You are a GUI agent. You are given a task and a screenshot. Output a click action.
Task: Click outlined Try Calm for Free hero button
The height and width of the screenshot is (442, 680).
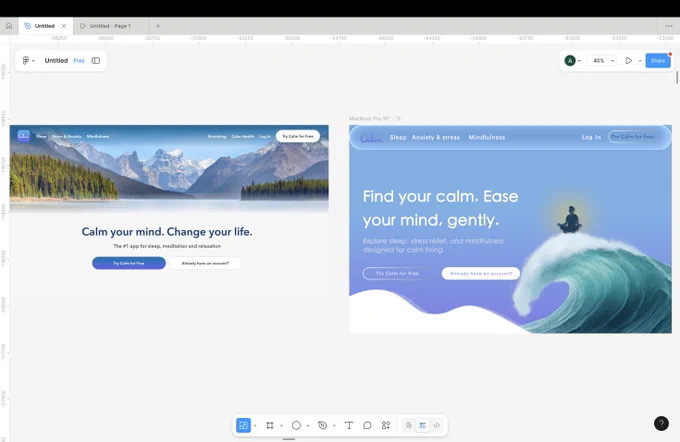397,273
